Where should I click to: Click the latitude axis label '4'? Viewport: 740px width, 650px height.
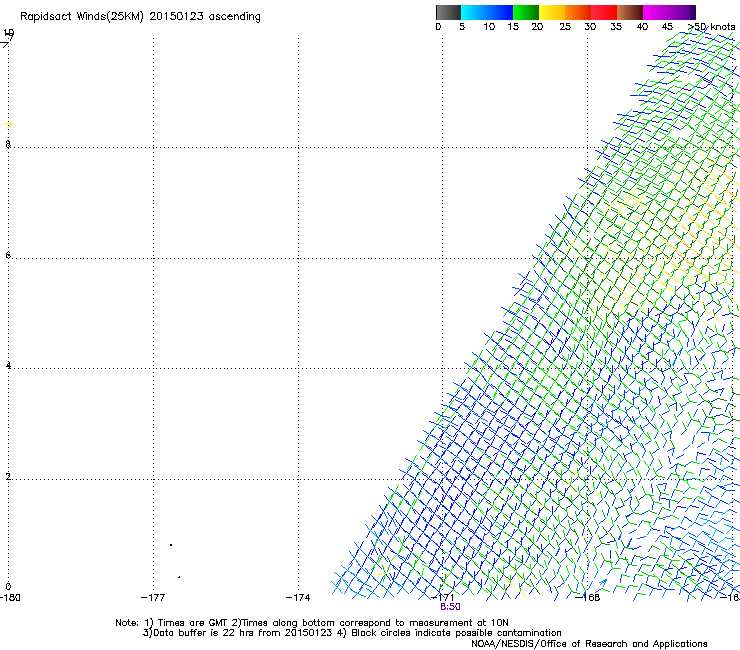8,366
